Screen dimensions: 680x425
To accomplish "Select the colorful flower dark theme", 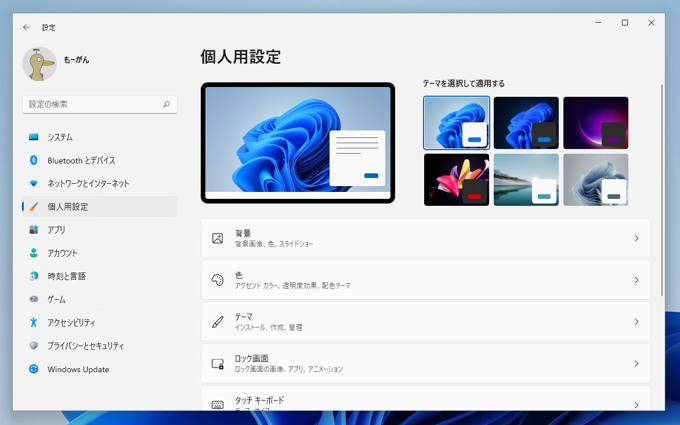I will (x=456, y=180).
